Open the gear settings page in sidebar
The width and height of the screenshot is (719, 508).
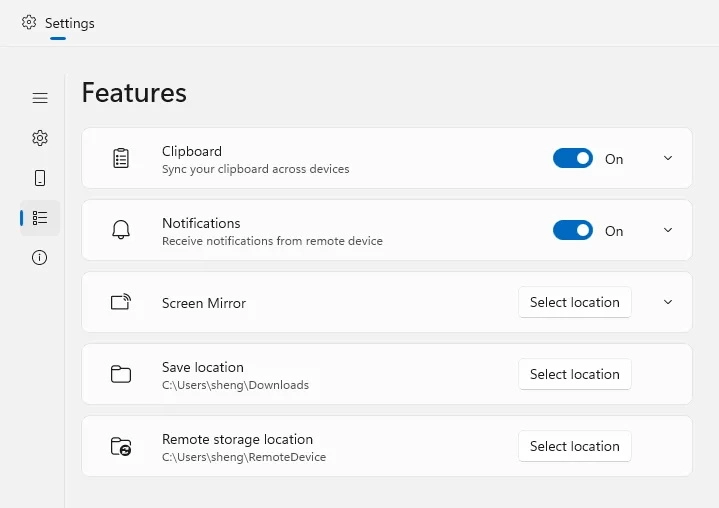point(40,138)
